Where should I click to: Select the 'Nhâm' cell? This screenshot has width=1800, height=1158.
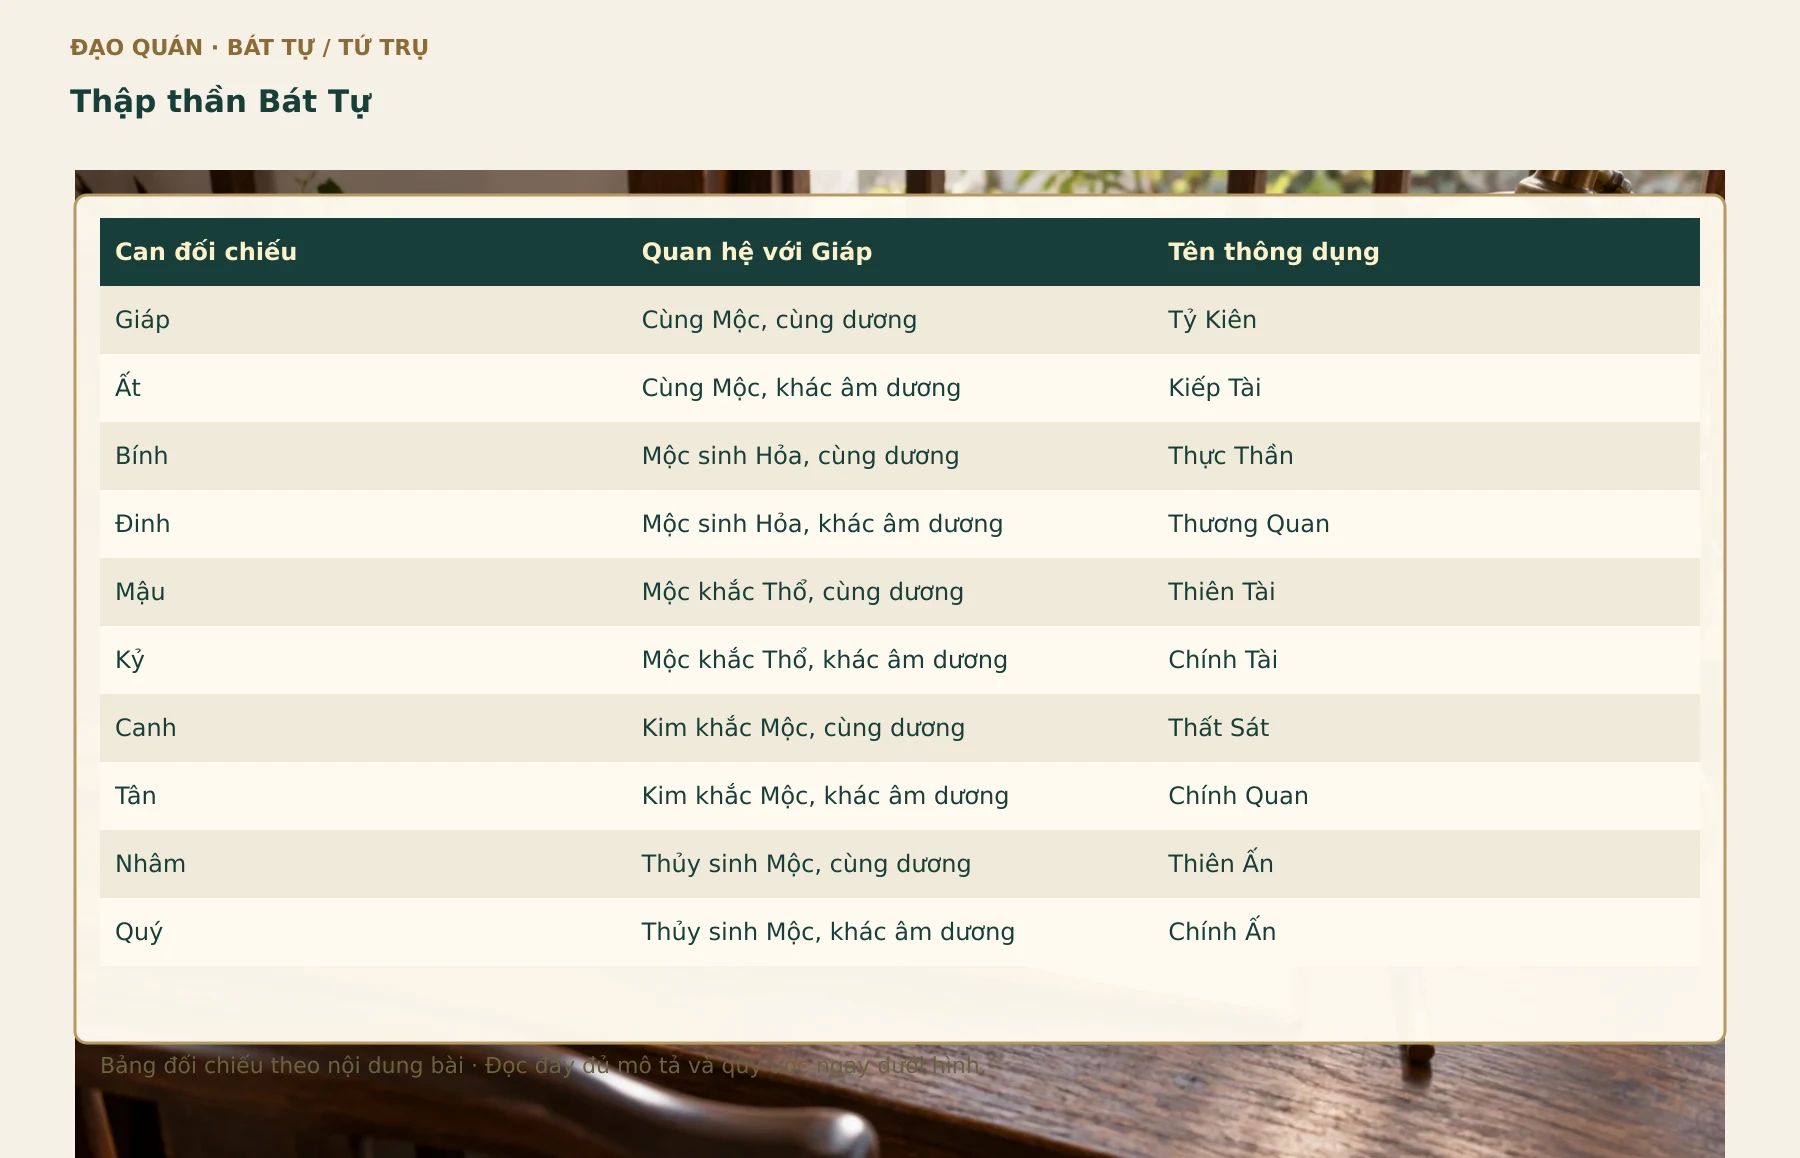(363, 864)
